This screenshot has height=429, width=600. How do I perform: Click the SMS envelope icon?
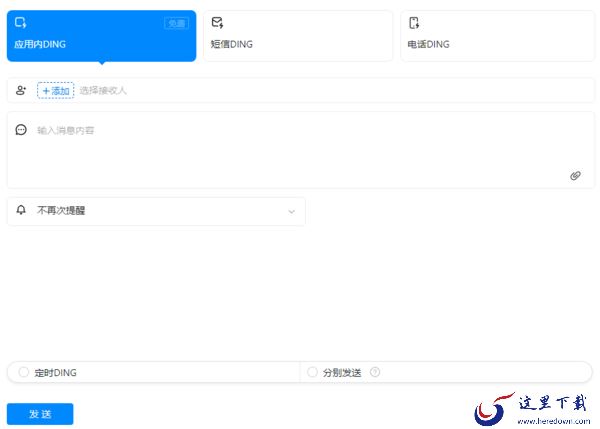(x=217, y=23)
